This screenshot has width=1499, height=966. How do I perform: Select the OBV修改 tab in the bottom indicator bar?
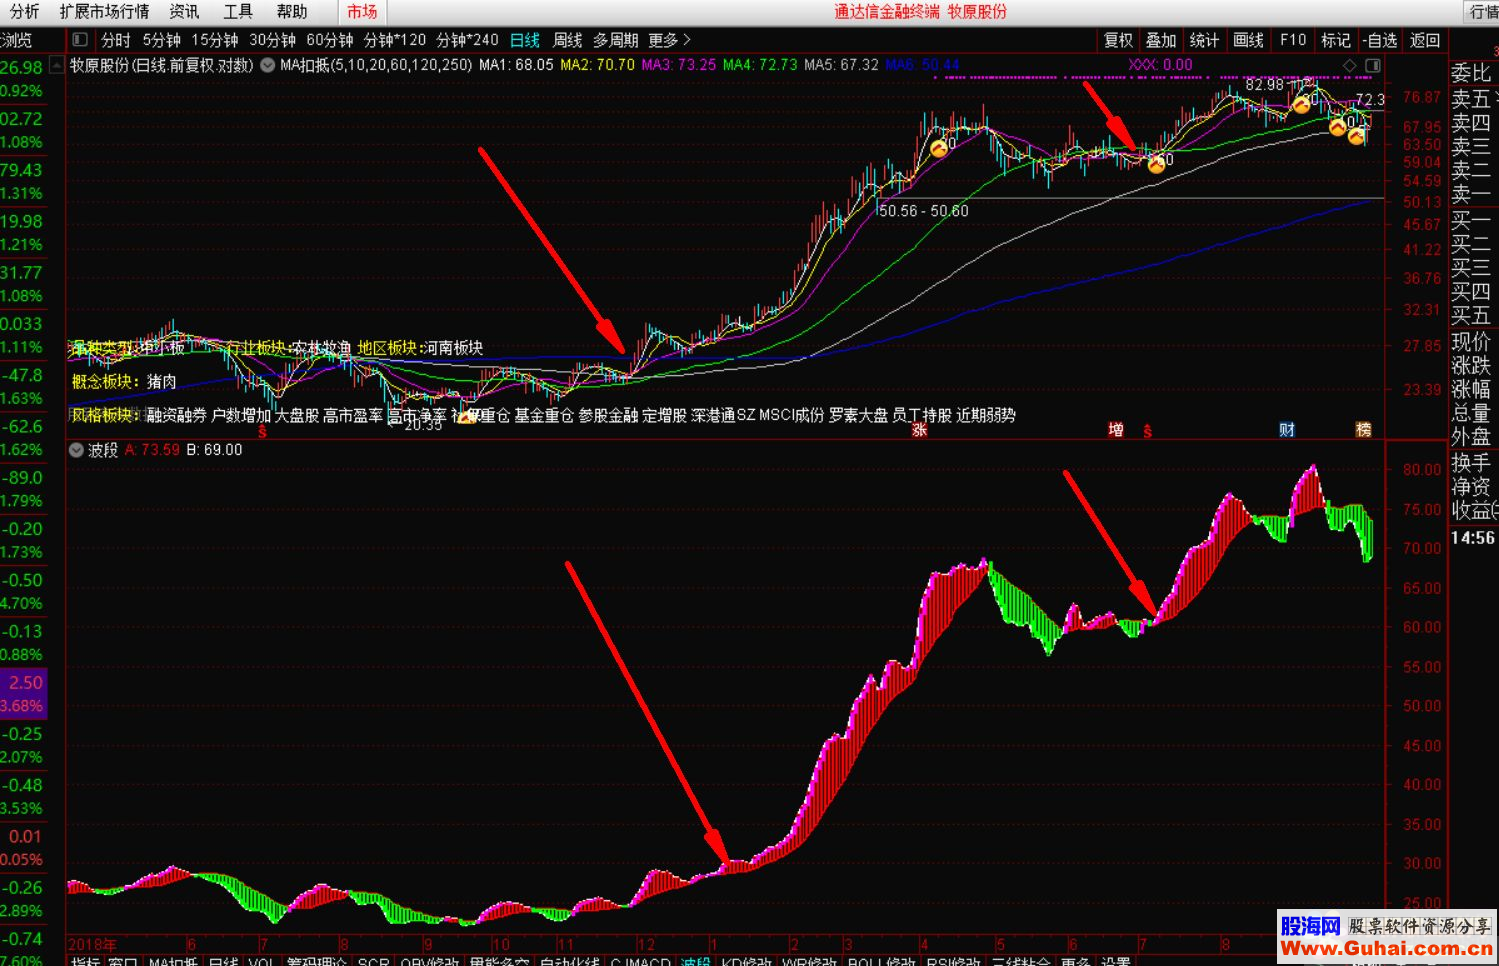point(429,962)
